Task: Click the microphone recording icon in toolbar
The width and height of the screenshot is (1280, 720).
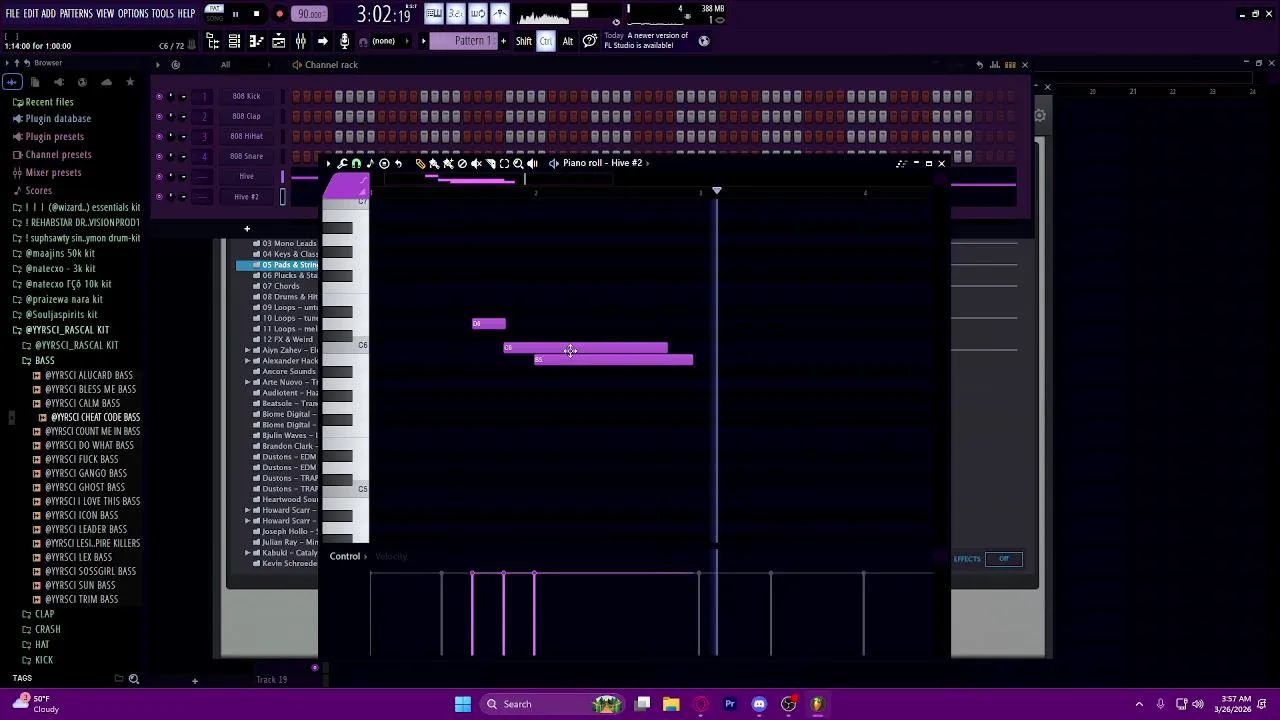Action: (x=344, y=41)
